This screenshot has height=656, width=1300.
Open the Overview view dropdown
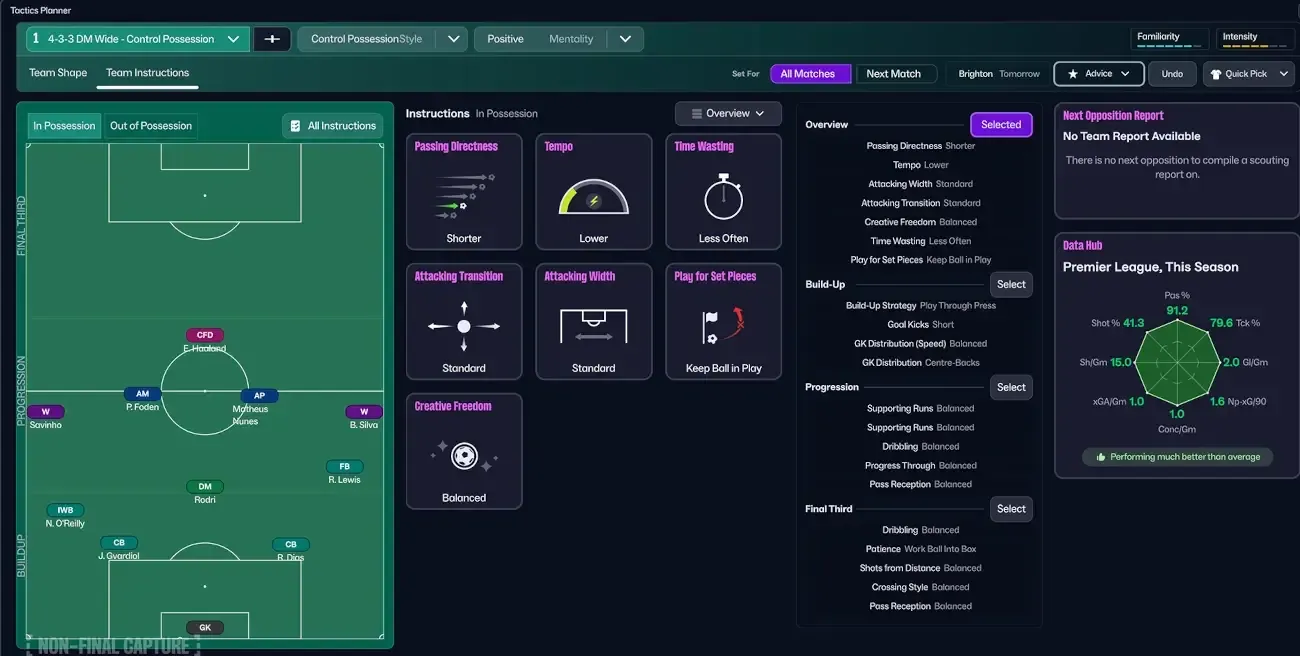click(x=727, y=113)
